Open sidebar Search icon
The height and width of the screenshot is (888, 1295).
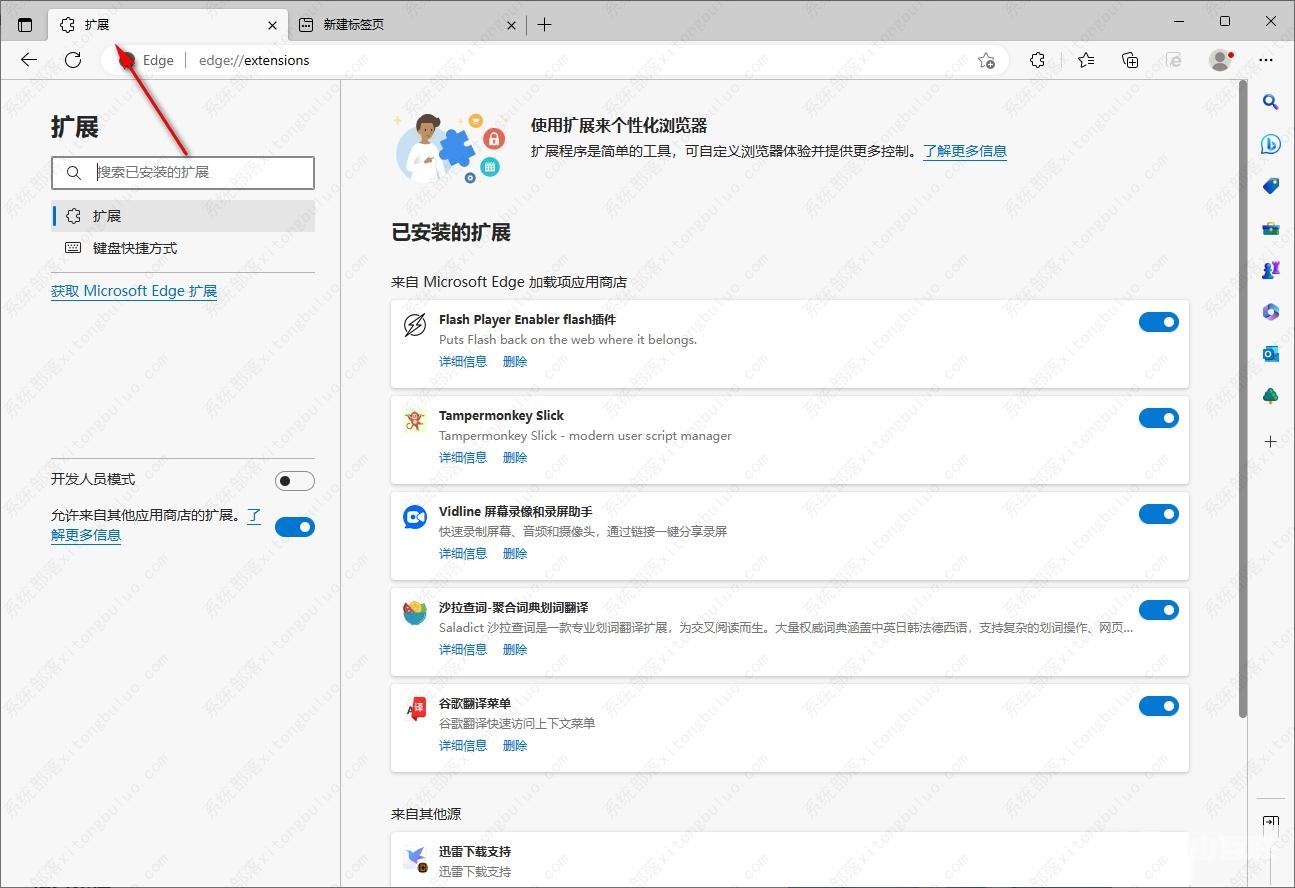(x=1270, y=101)
